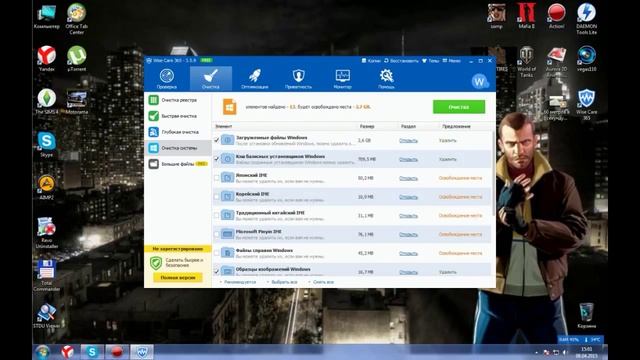This screenshot has height=360, width=640.
Task: Select Глубокая очистка in the sidebar
Action: (178, 132)
